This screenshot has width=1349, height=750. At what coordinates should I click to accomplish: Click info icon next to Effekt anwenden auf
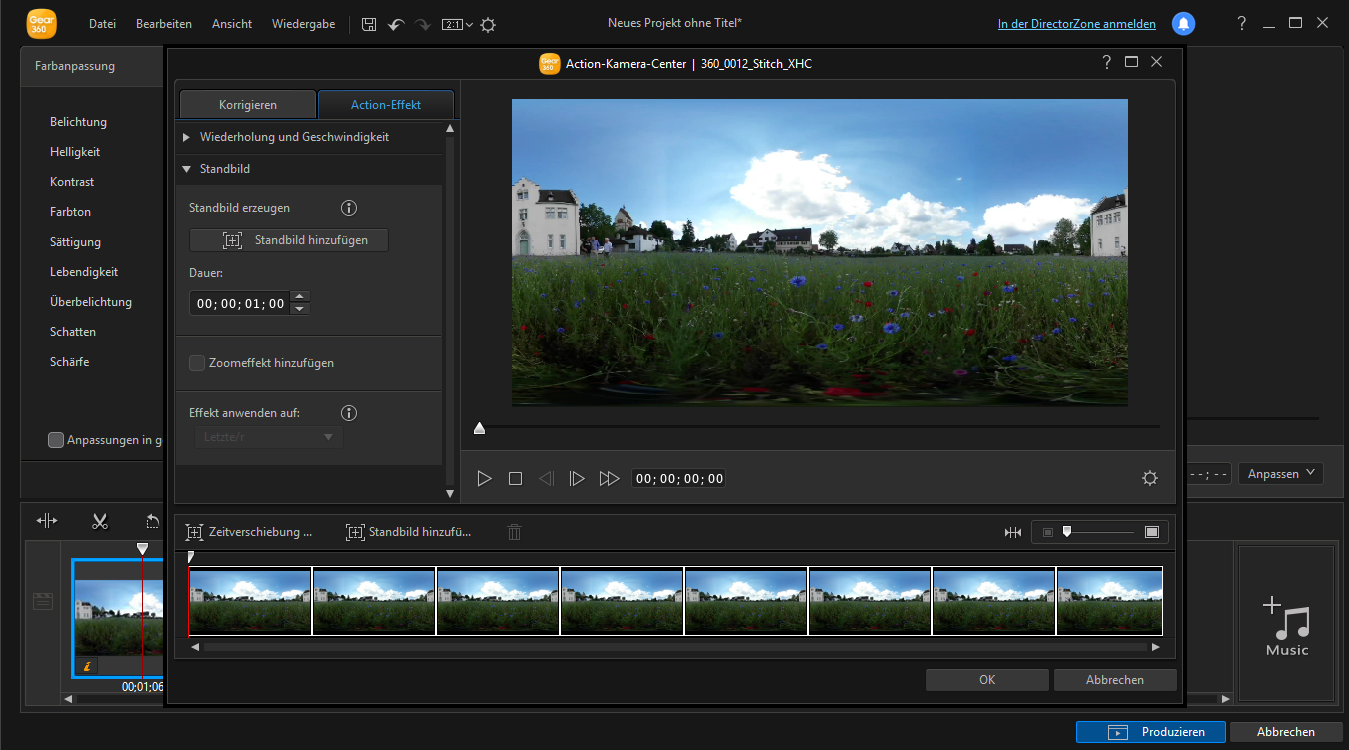click(x=349, y=412)
